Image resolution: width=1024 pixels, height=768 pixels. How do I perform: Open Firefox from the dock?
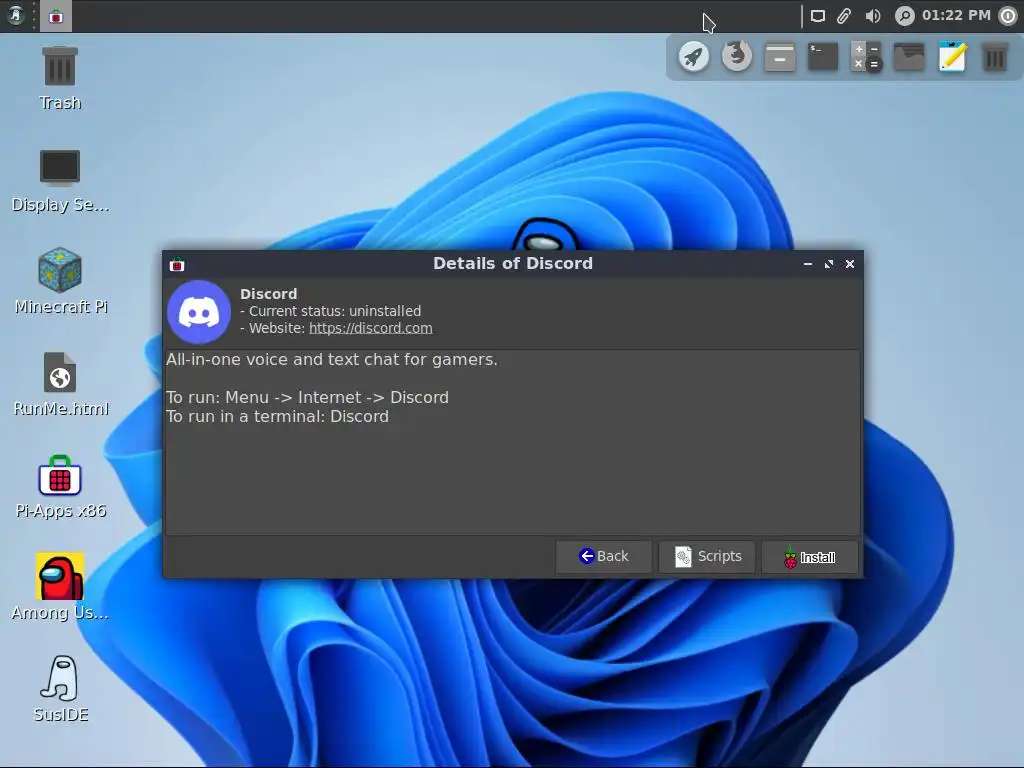tap(737, 57)
